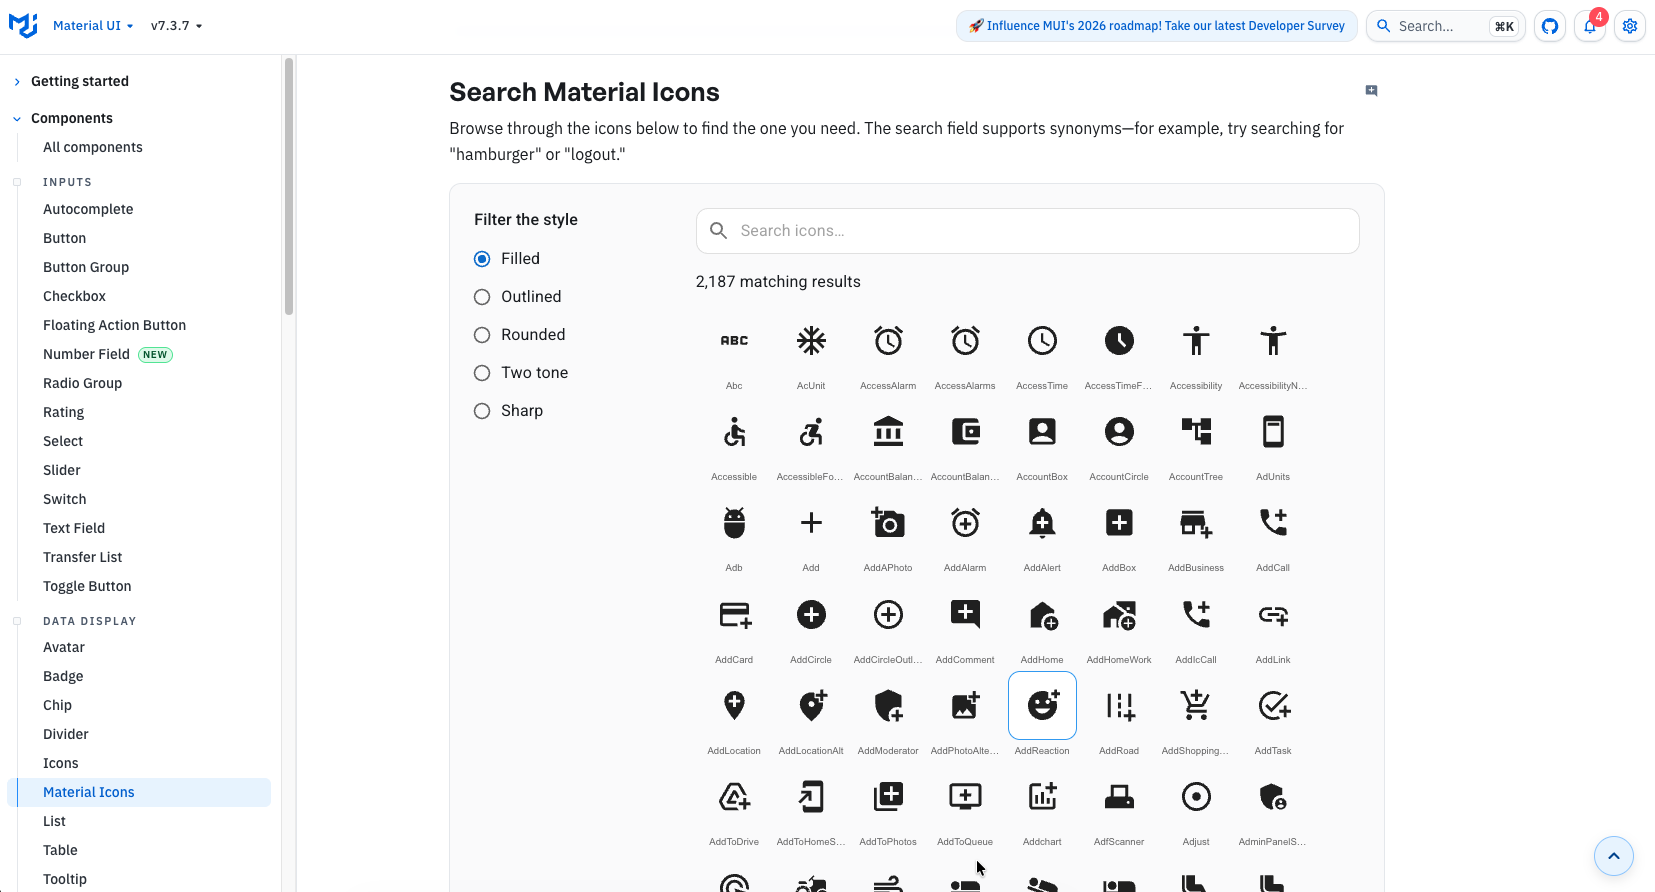
Task: Select the AddReaction smiley icon
Action: (1042, 706)
